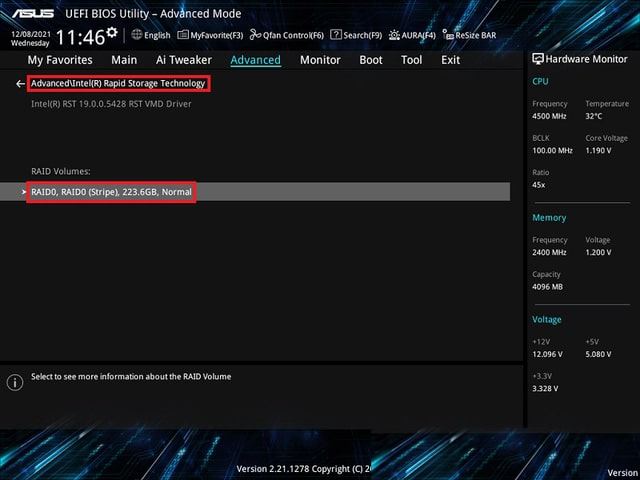Click the AURA lighting icon

[394, 35]
